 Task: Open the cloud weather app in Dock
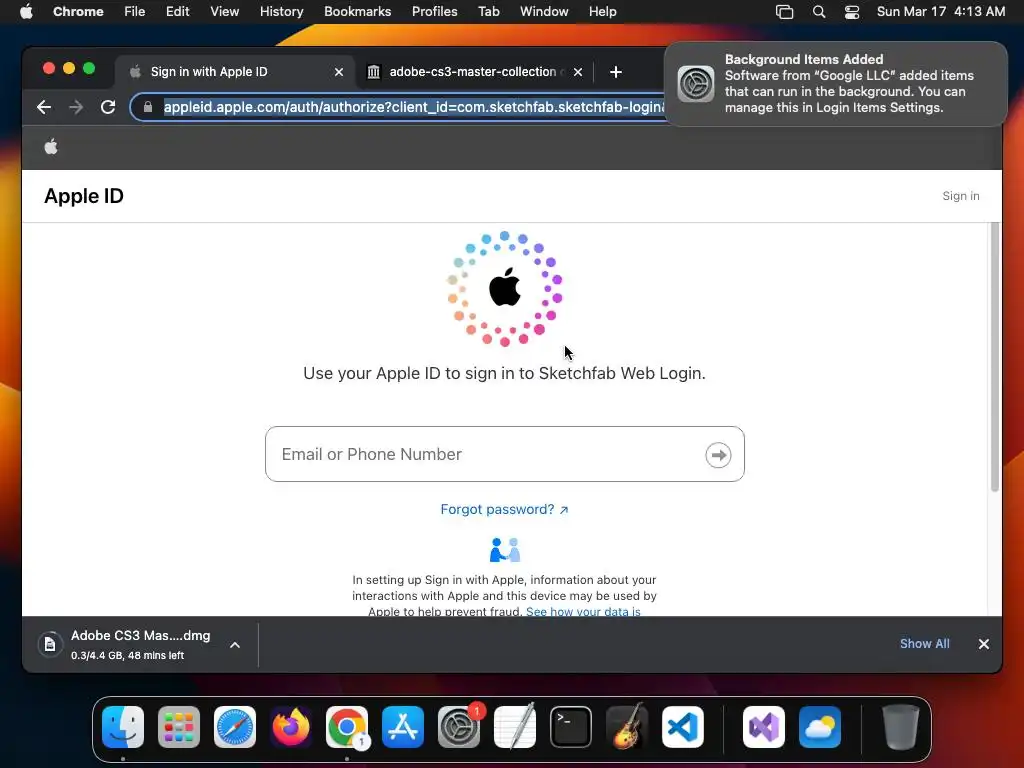coord(820,727)
